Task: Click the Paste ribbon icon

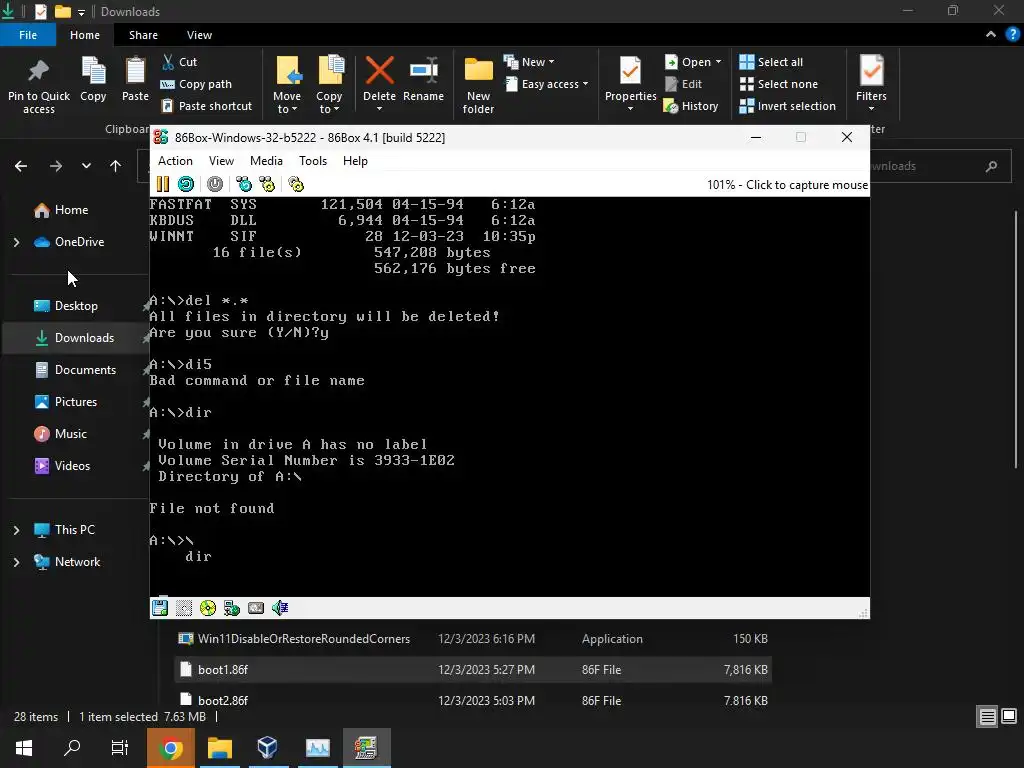Action: pos(135,80)
